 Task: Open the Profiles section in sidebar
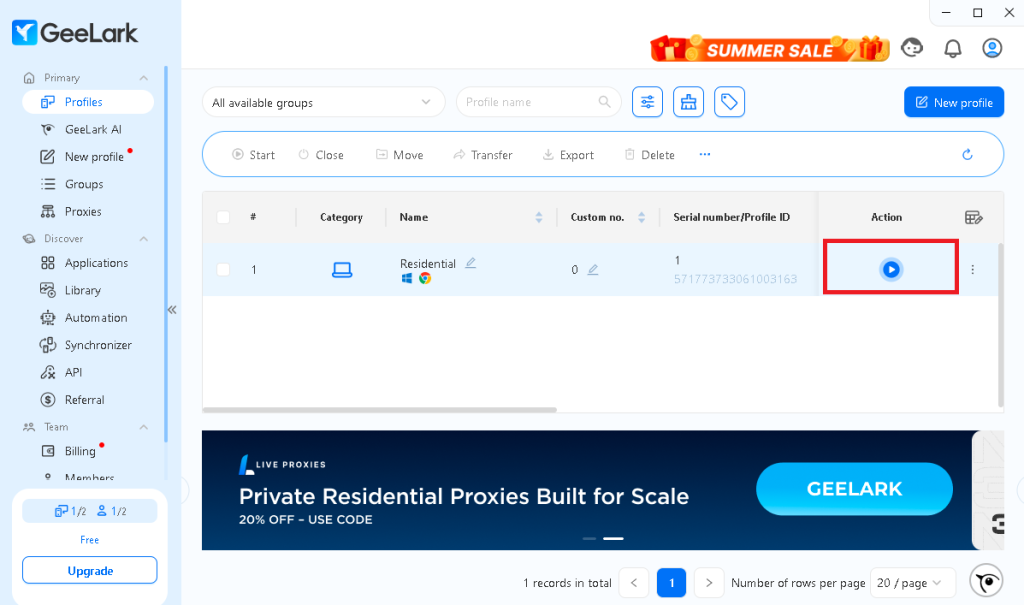pos(88,102)
